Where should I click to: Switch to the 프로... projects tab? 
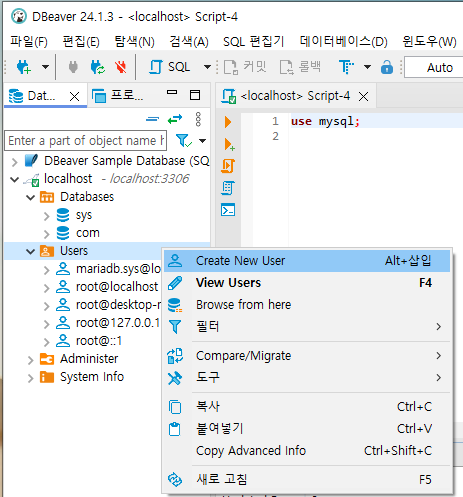tap(117, 96)
